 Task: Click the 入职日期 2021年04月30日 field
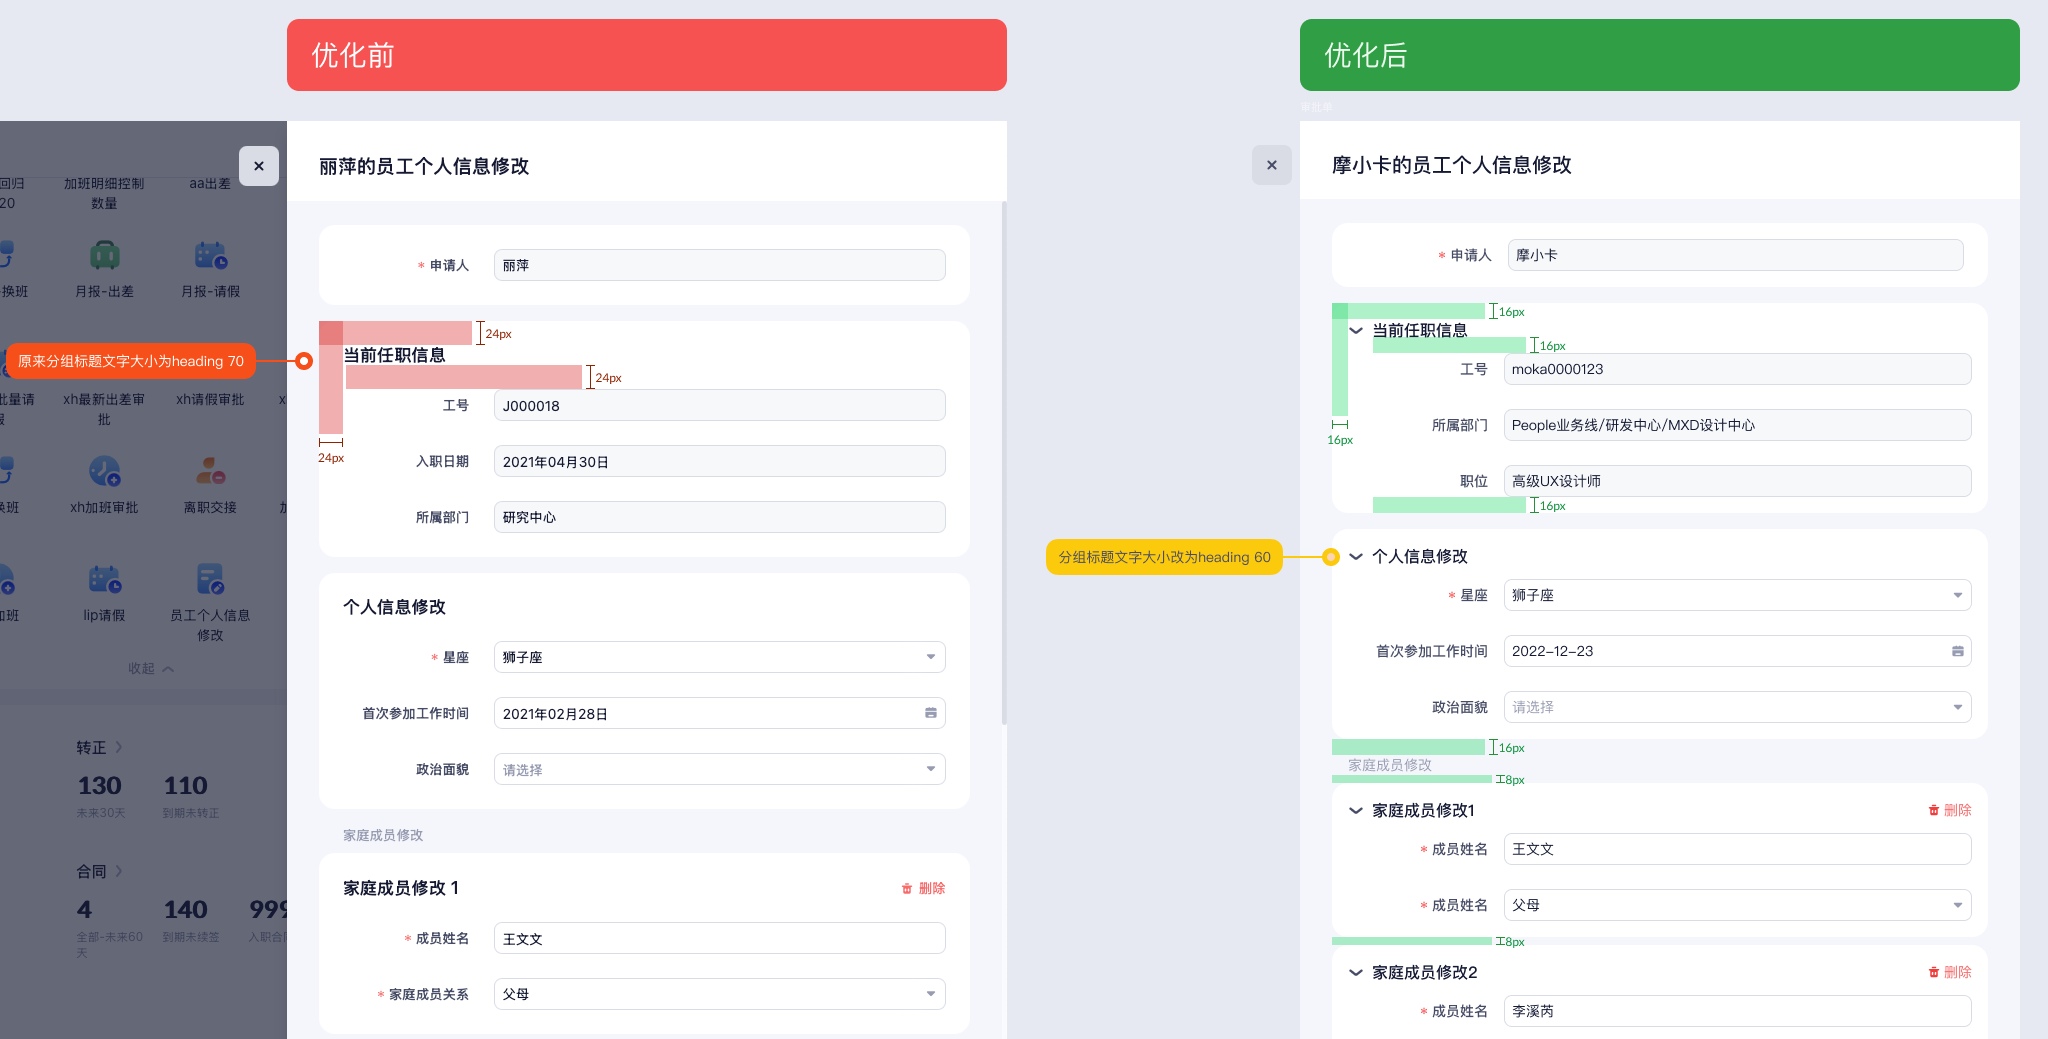click(x=720, y=461)
